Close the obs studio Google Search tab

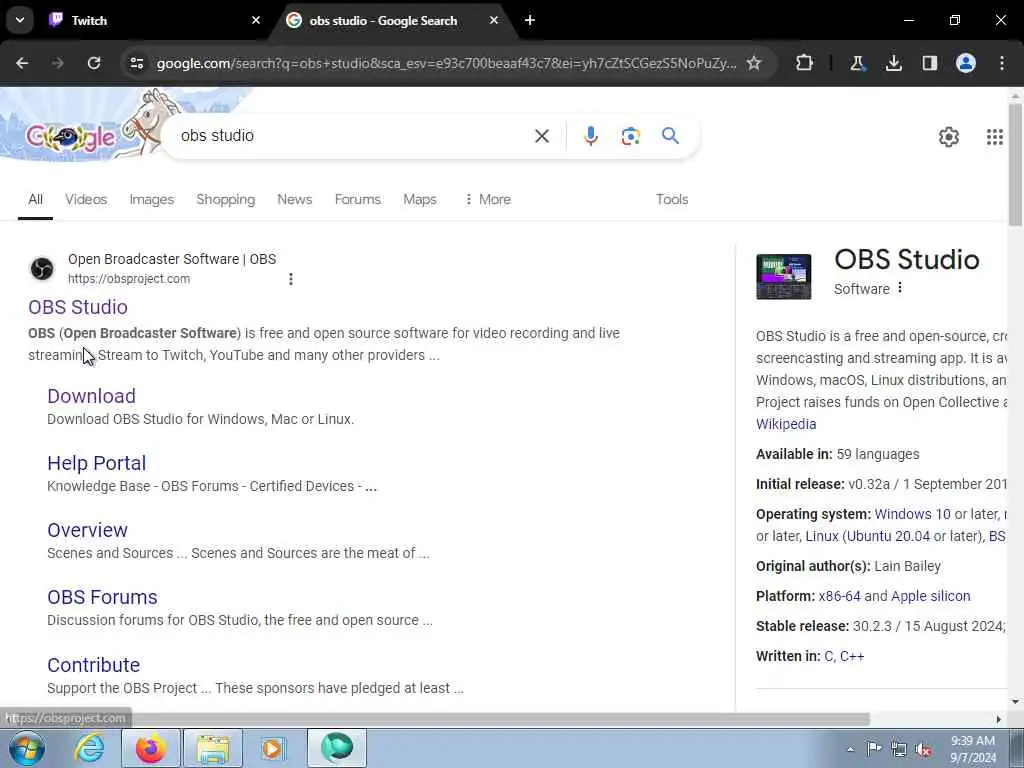[x=494, y=20]
